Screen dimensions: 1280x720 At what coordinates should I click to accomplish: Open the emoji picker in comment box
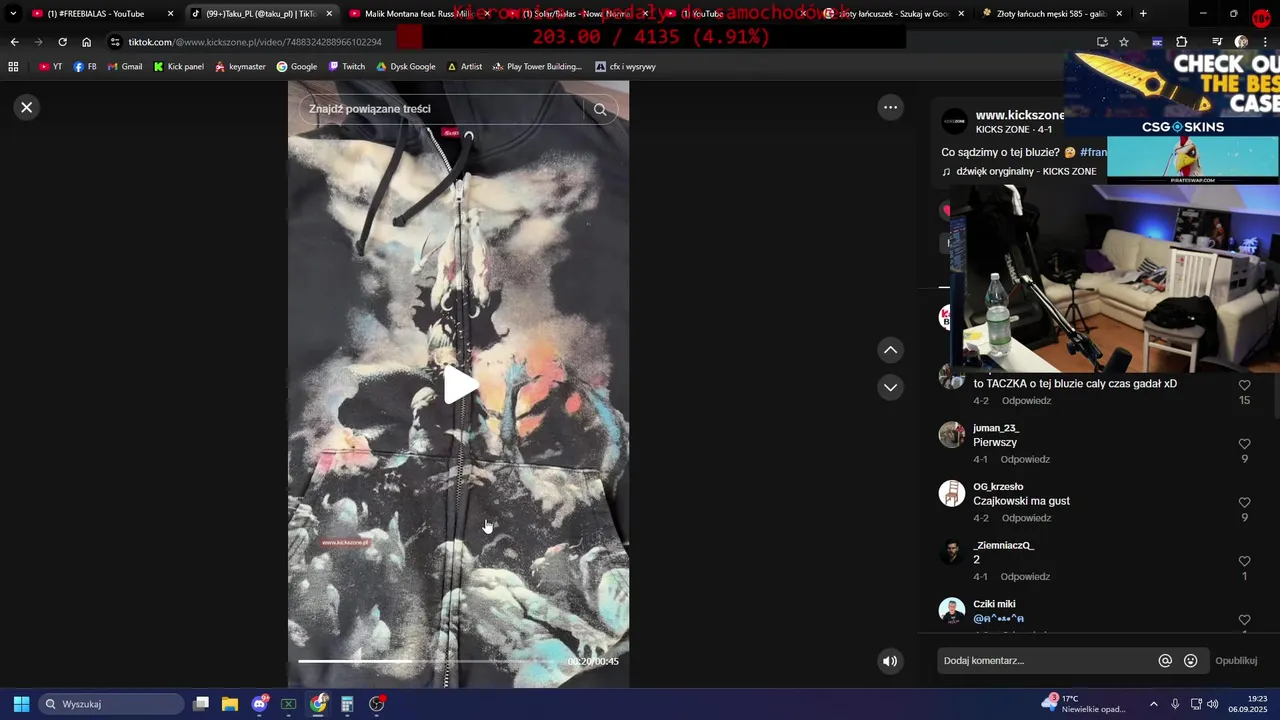[1190, 661]
